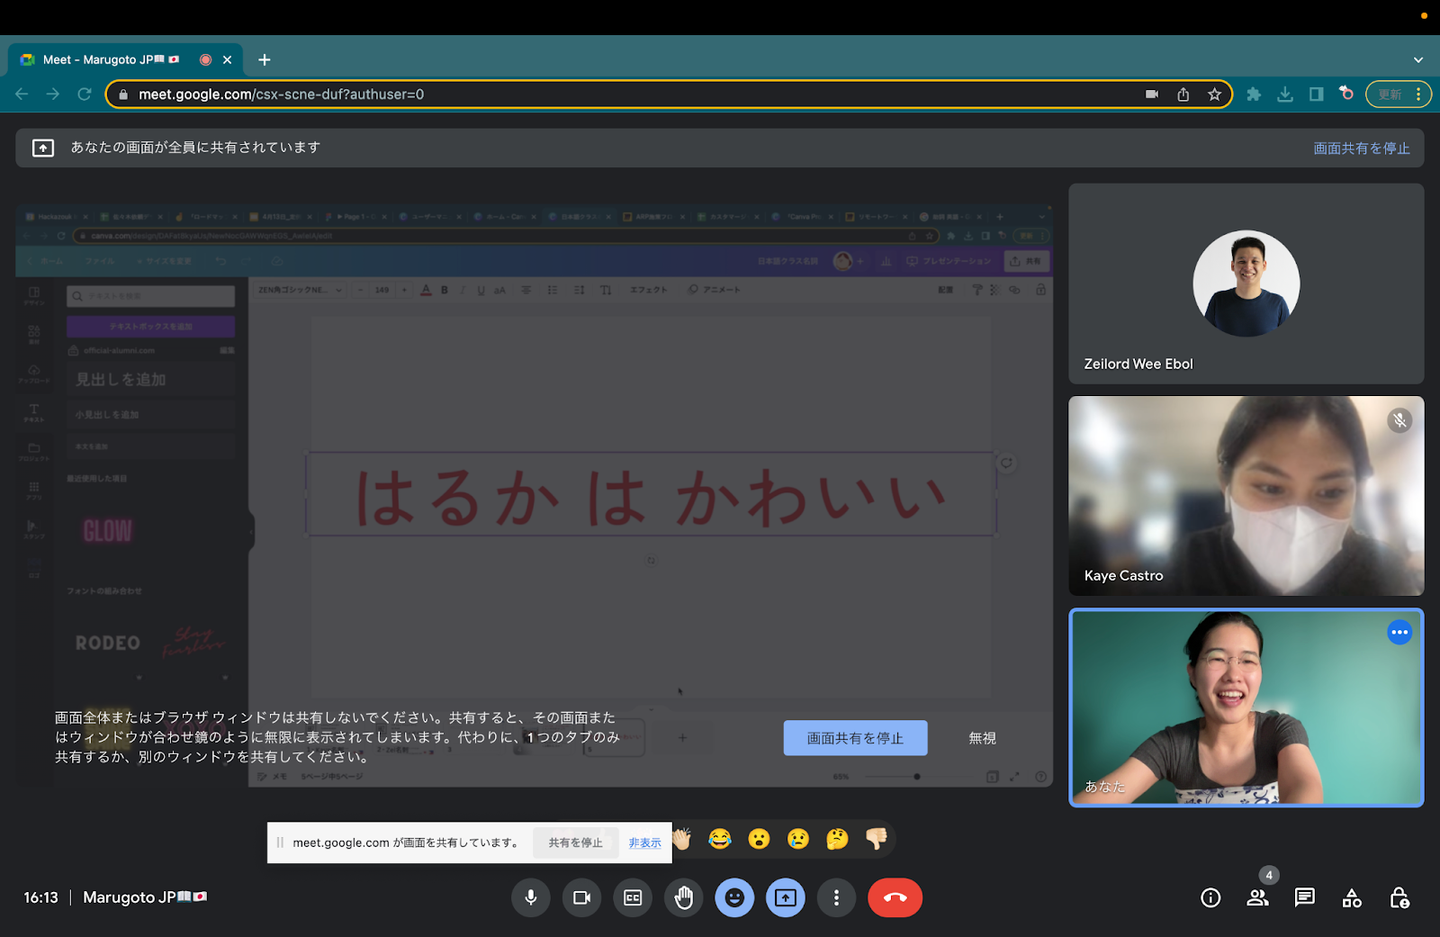Open a new browser tab
Viewport: 1440px width, 937px height.
pyautogui.click(x=264, y=60)
